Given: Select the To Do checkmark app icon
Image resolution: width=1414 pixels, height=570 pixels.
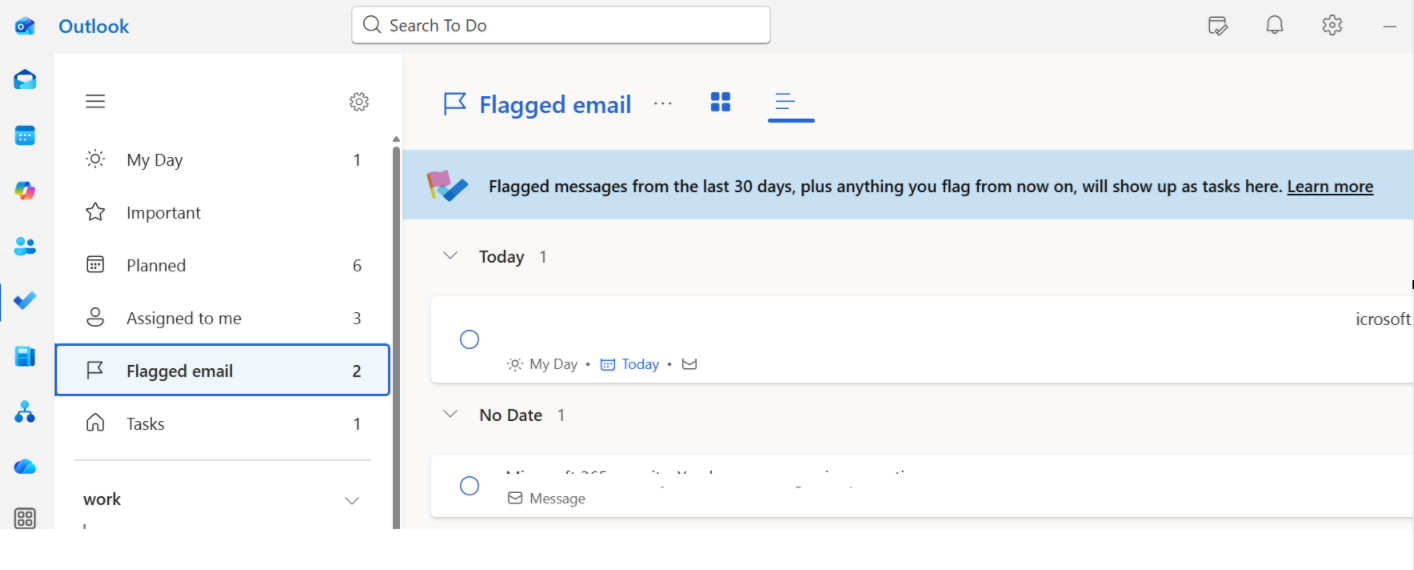Looking at the screenshot, I should [x=25, y=301].
